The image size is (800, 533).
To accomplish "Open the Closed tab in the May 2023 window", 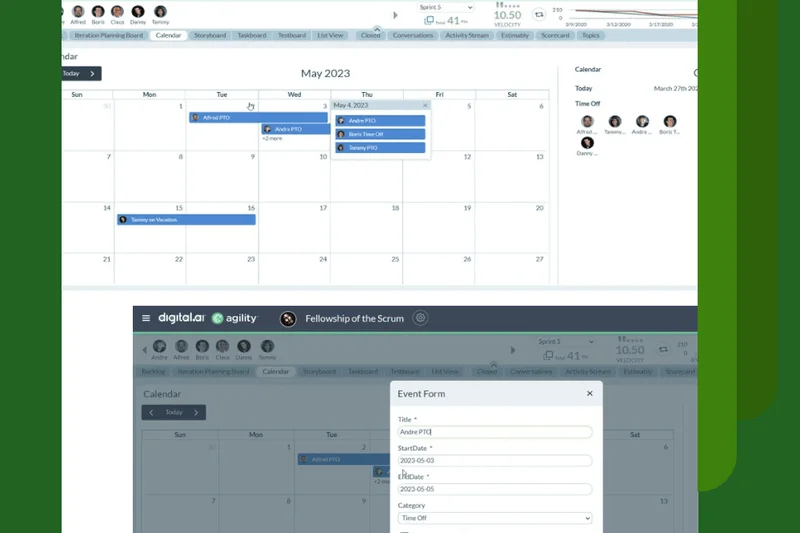I will (370, 35).
